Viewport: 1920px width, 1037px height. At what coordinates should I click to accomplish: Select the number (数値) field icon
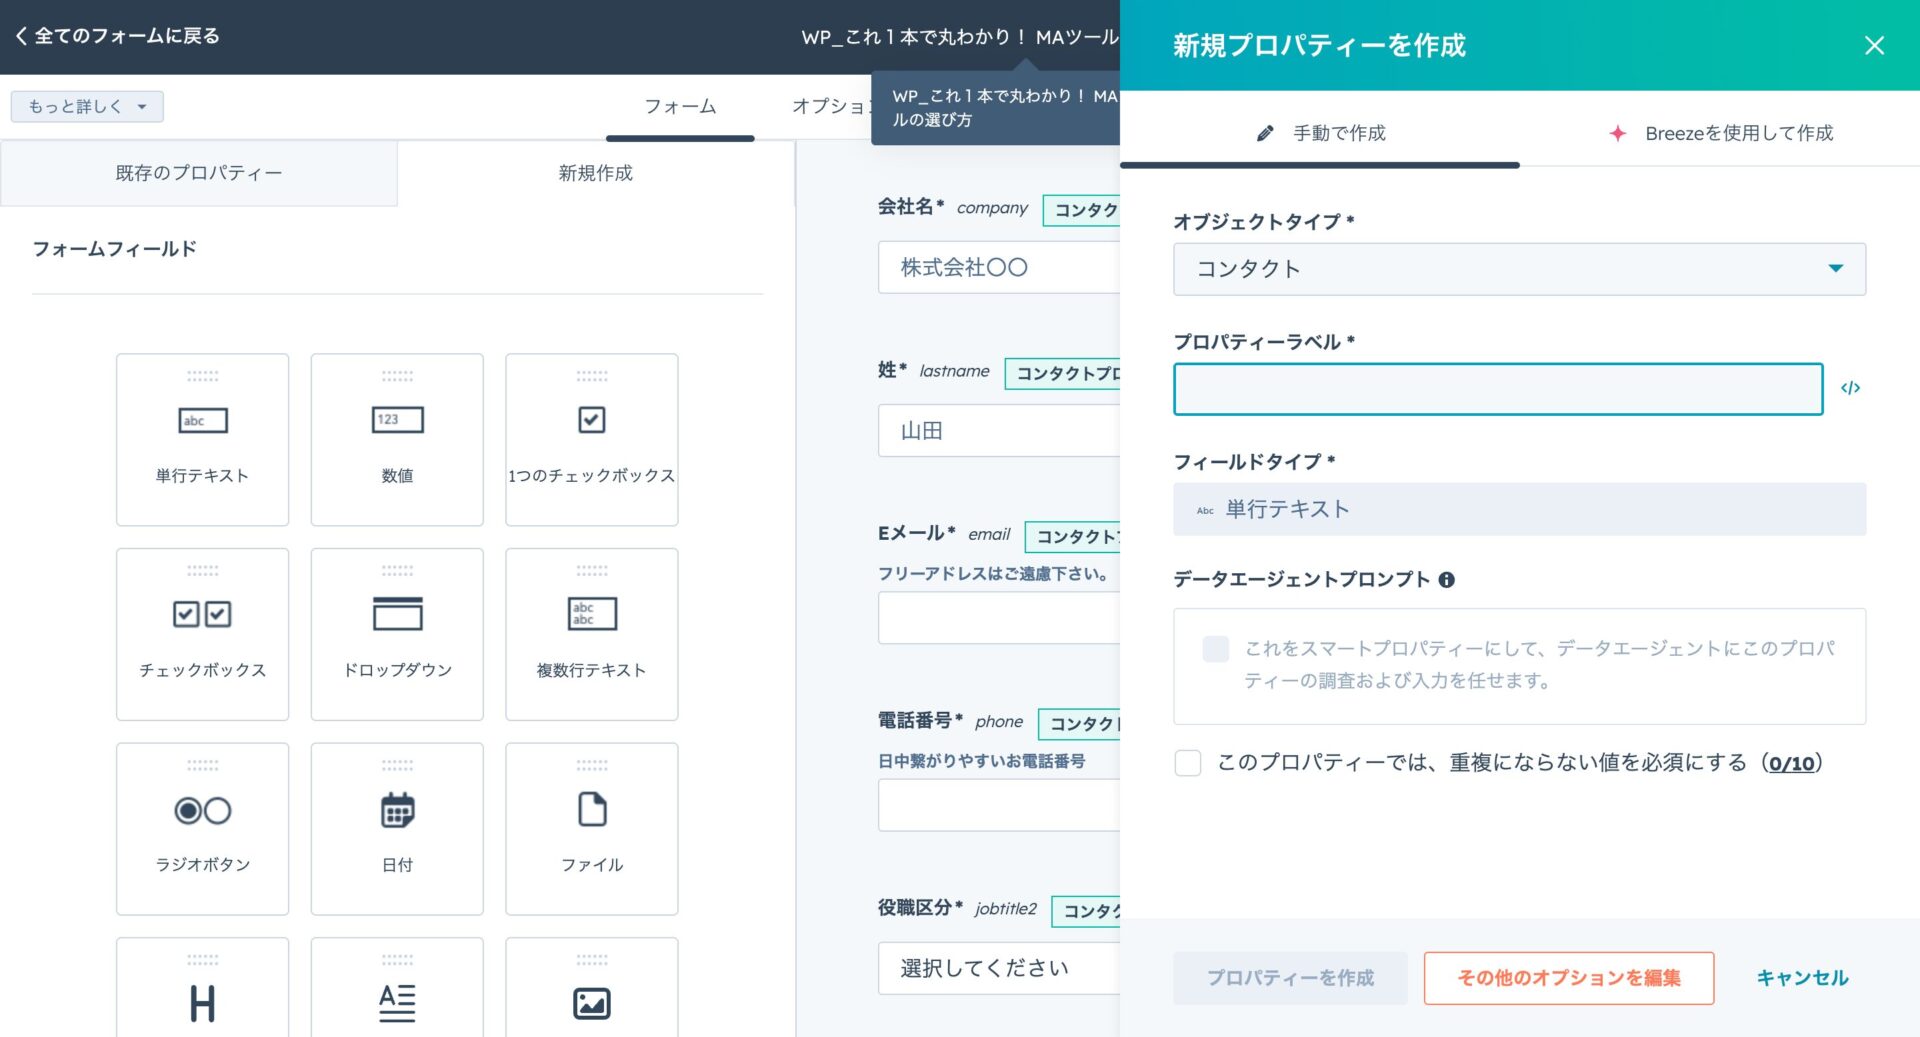397,420
